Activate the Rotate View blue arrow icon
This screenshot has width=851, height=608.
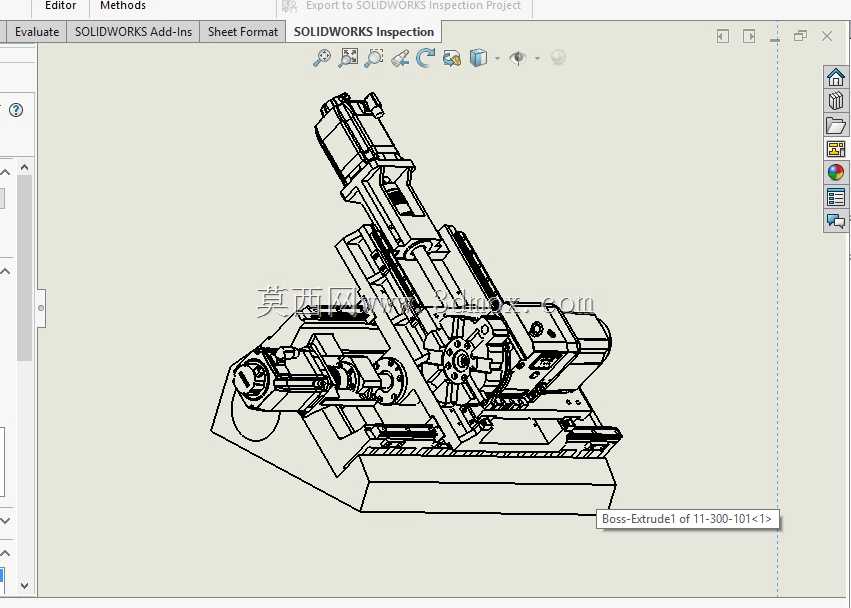click(426, 58)
